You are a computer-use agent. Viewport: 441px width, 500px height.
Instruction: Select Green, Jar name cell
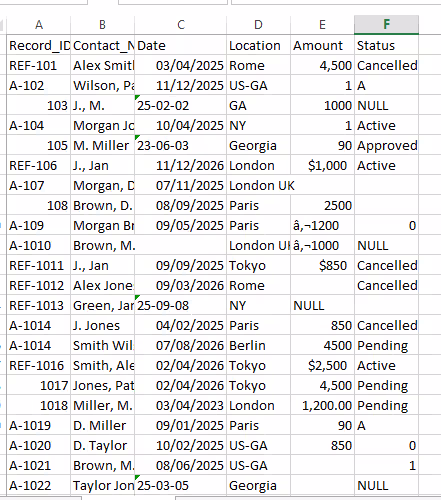[x=102, y=305]
